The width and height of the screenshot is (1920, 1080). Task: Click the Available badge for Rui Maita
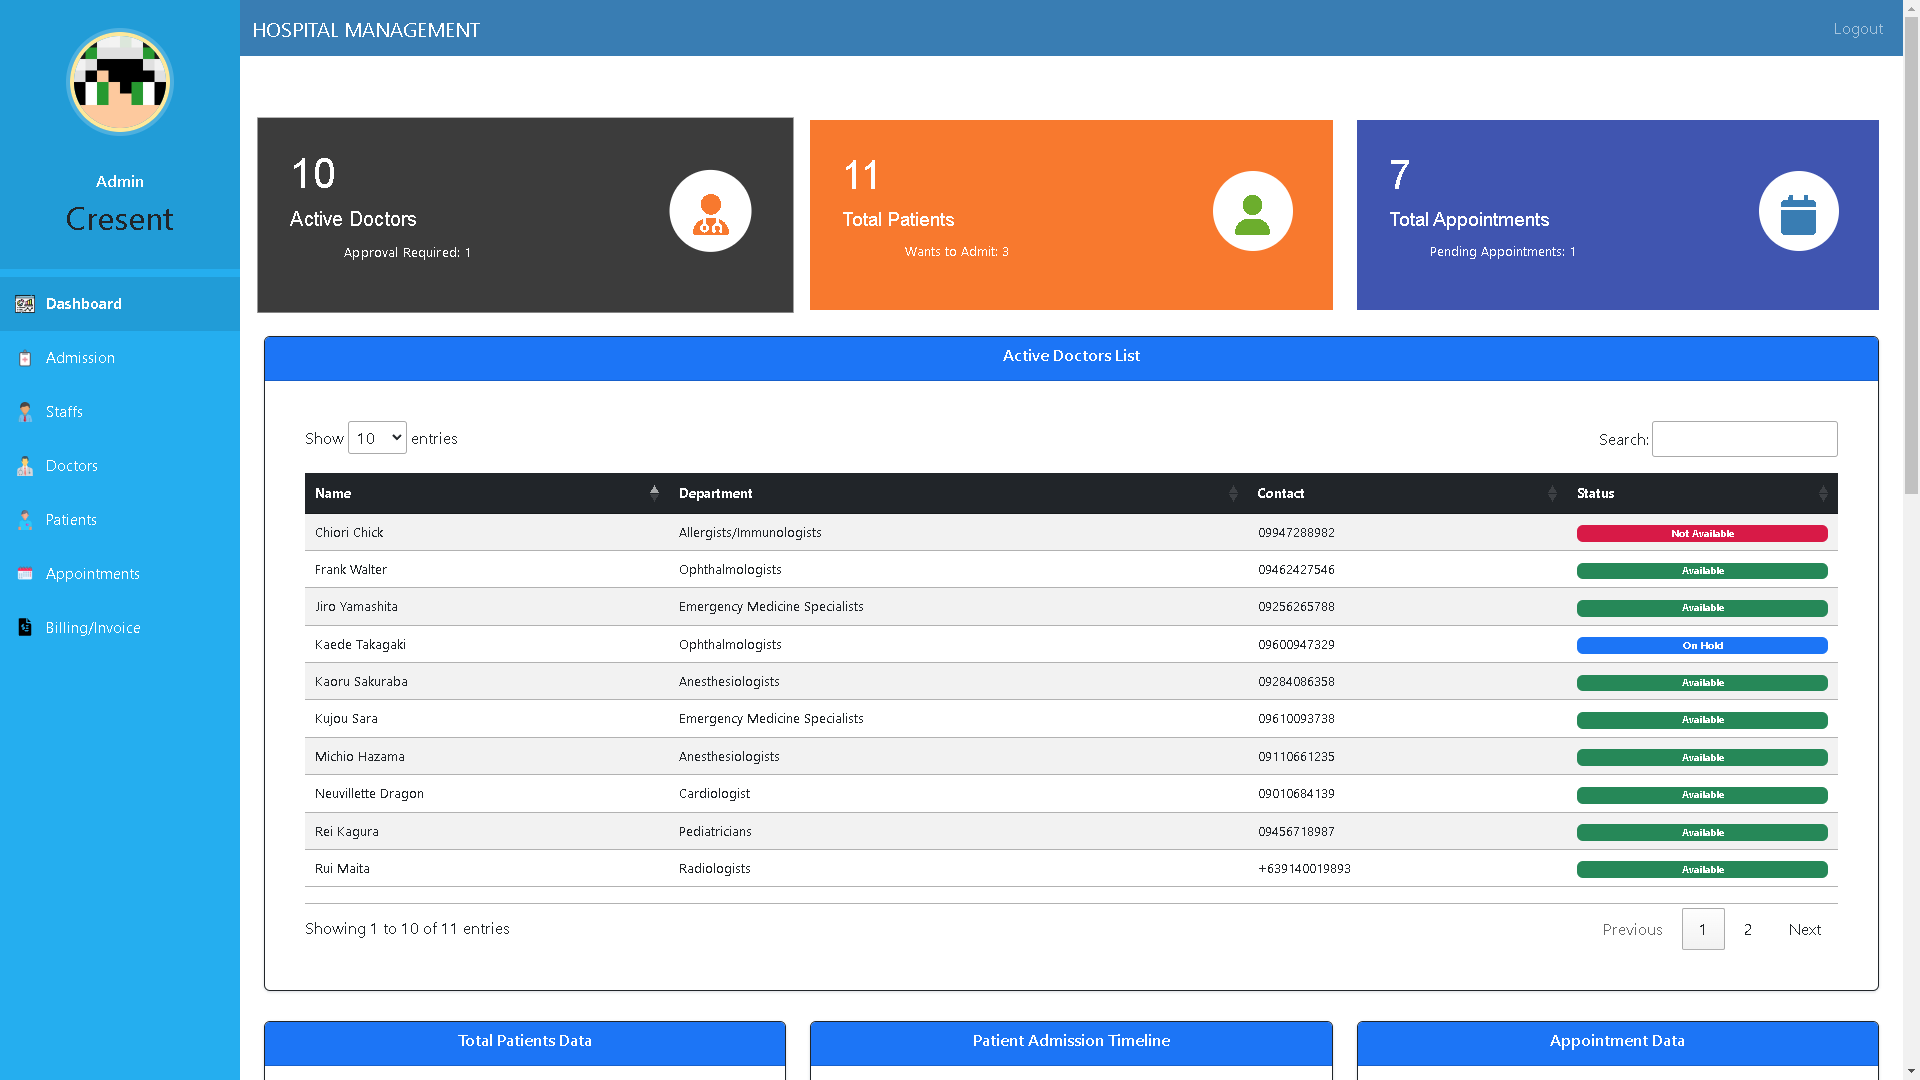pyautogui.click(x=1702, y=870)
